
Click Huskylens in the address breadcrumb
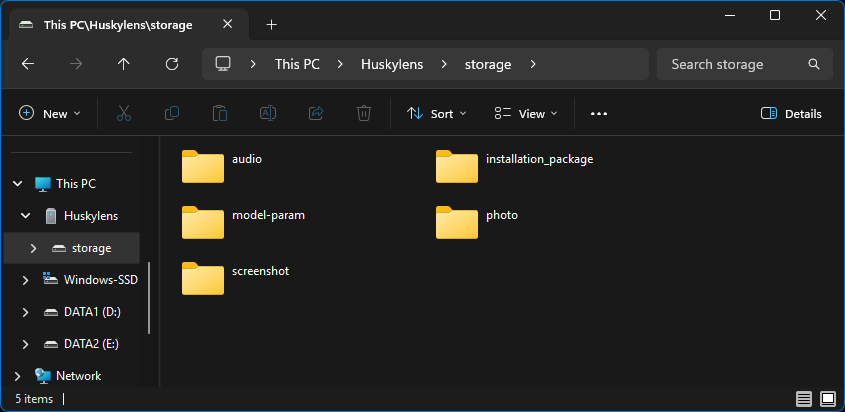pos(391,64)
